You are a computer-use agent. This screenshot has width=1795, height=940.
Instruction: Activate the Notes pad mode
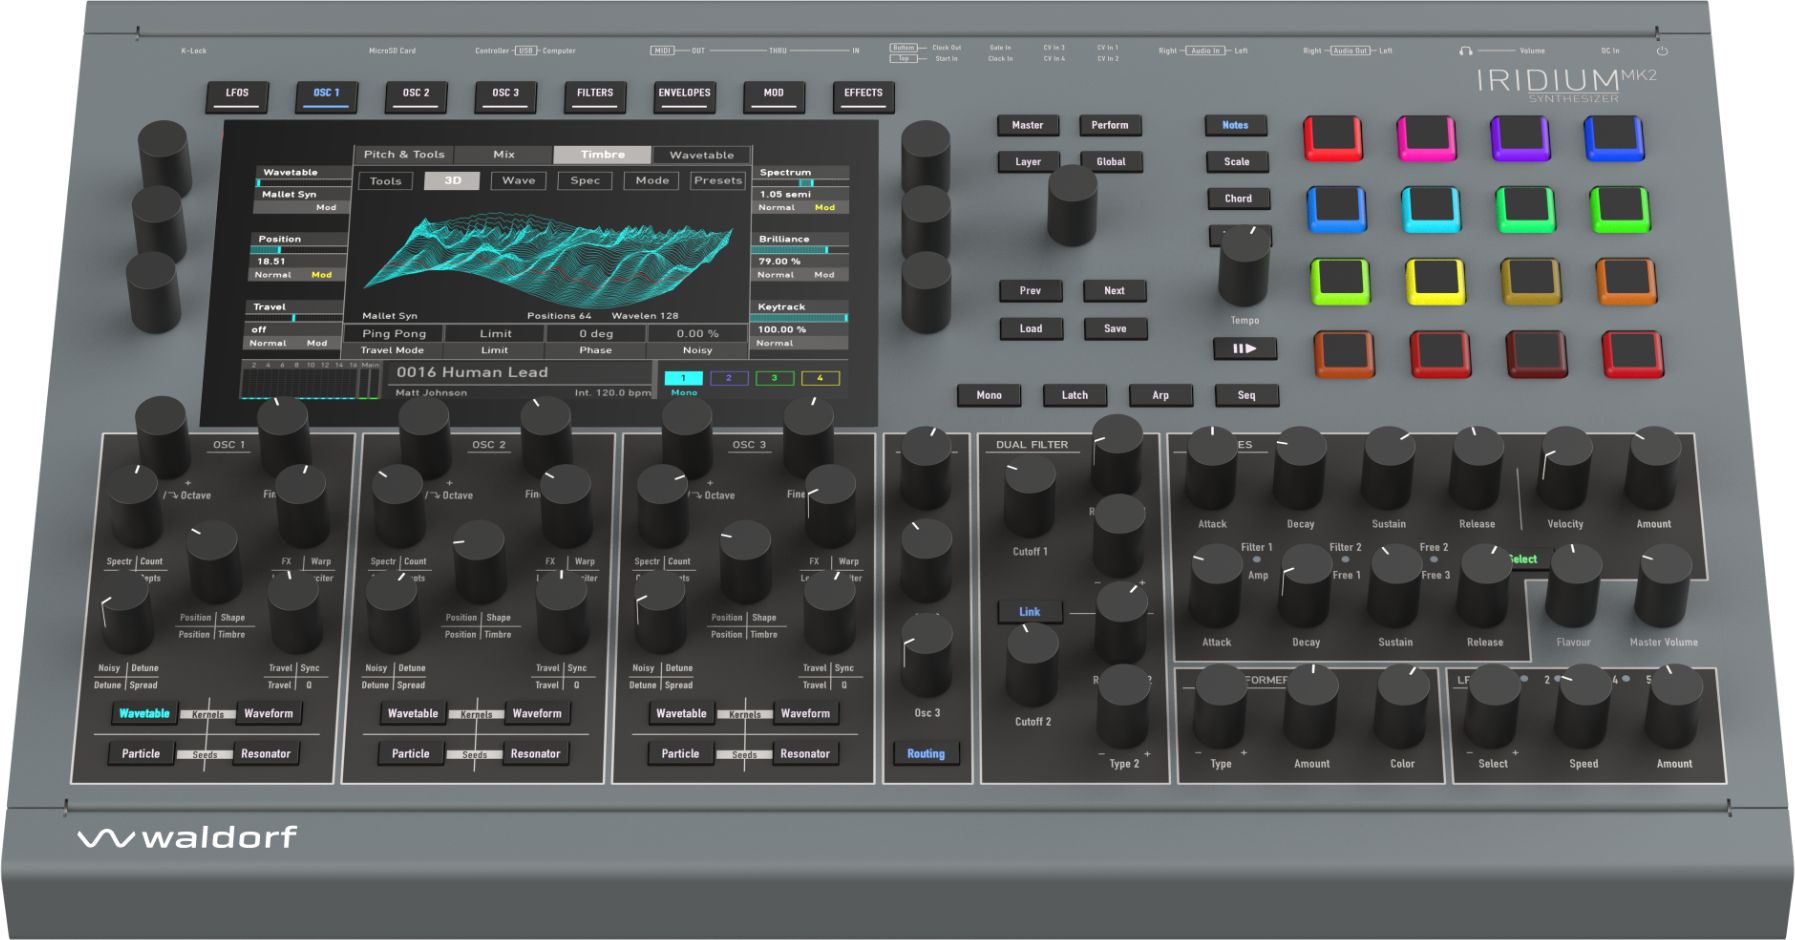click(x=1236, y=125)
